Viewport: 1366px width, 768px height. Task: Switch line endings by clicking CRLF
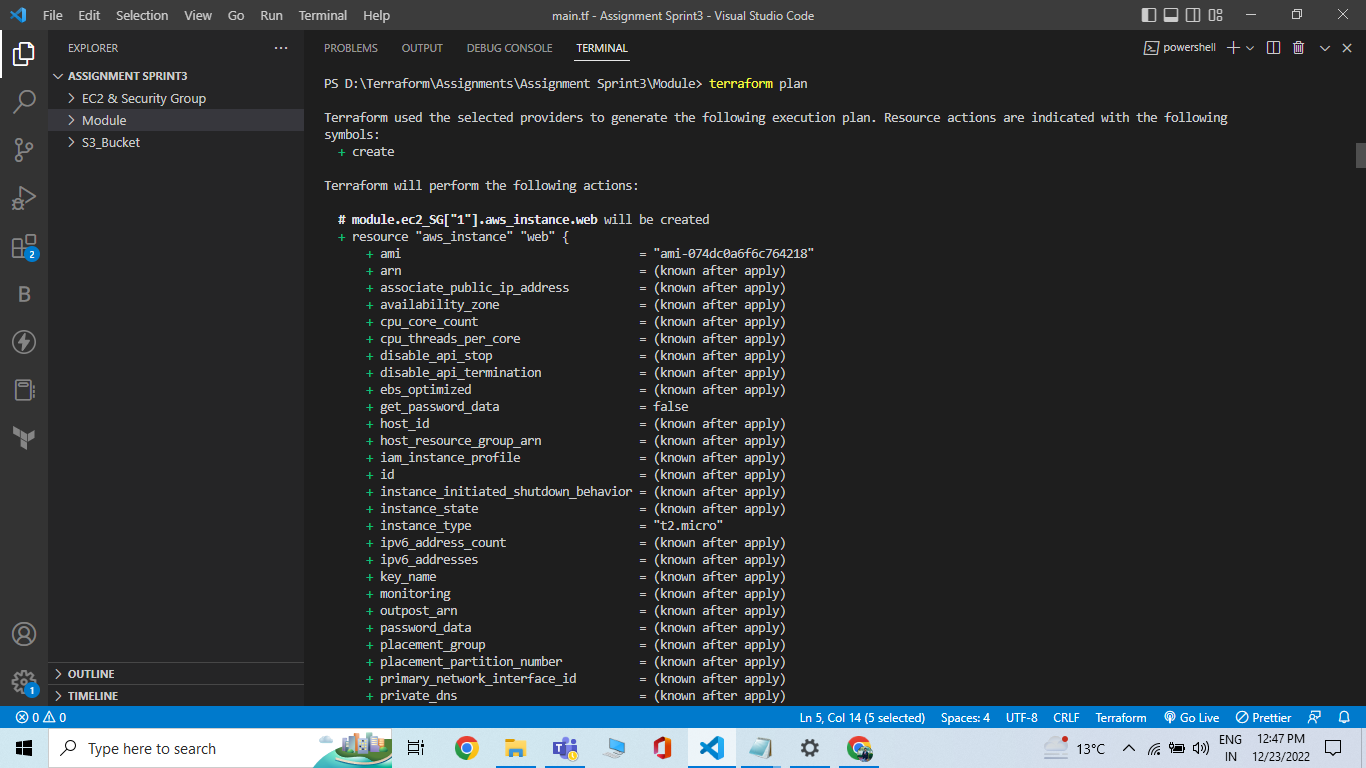click(1065, 717)
